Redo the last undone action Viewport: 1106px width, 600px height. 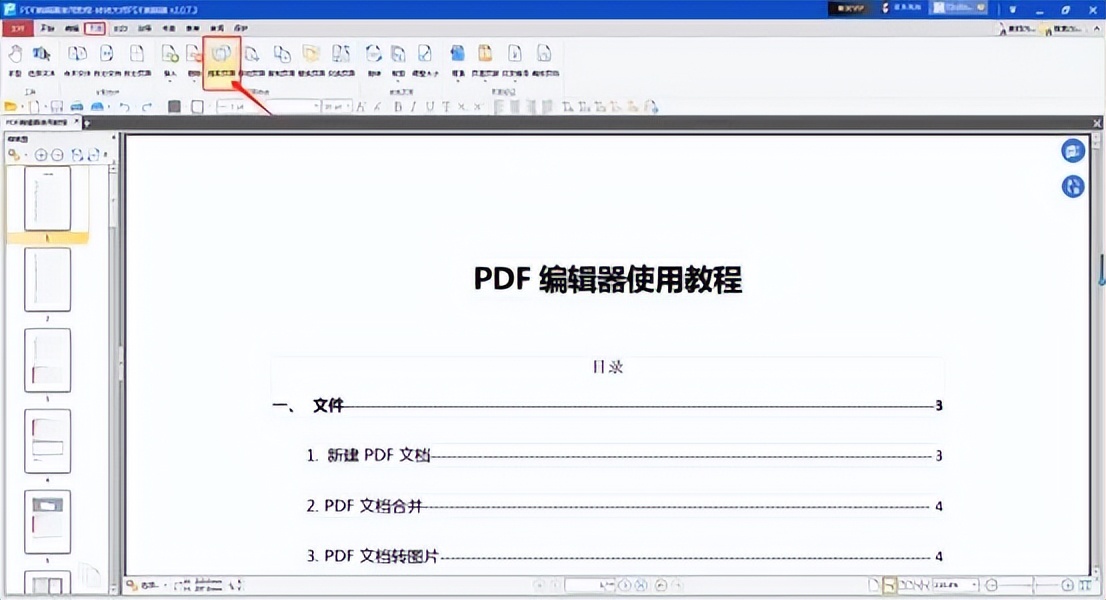[147, 106]
